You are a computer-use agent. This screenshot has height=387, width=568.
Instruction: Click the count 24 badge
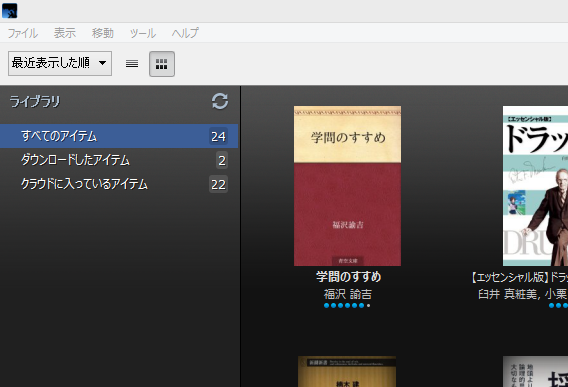click(218, 136)
